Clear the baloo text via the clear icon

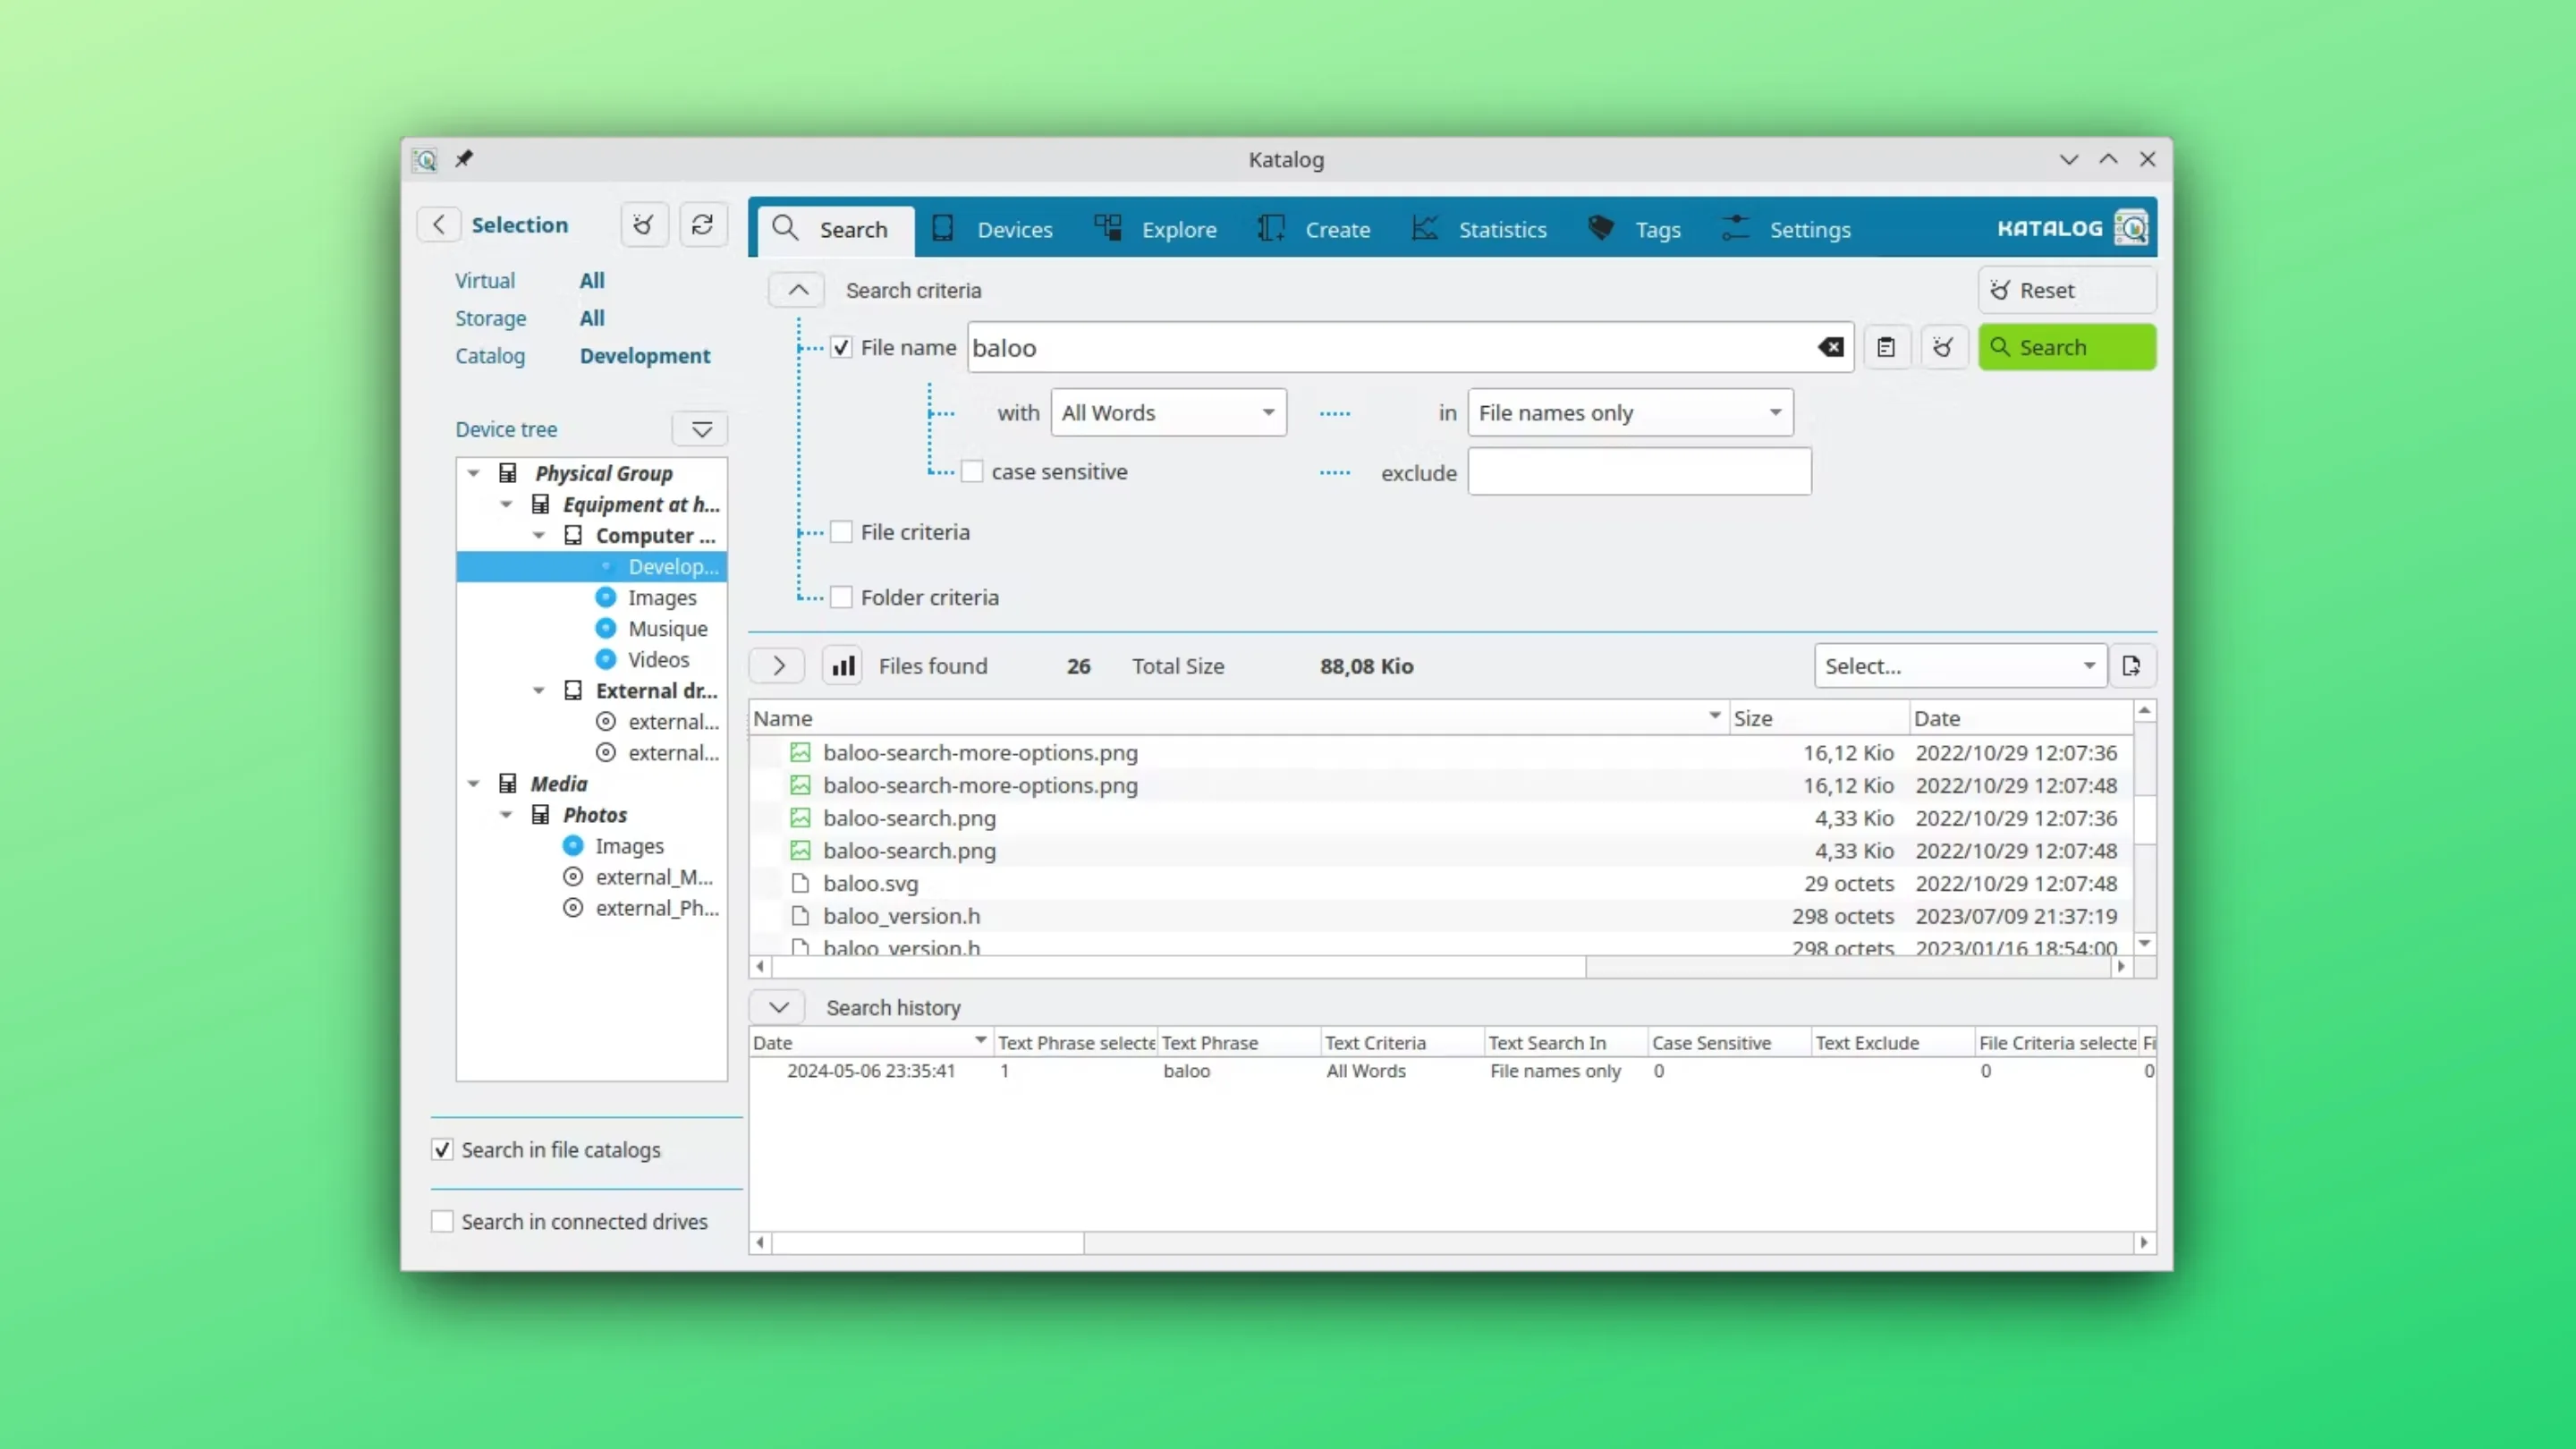(1830, 347)
